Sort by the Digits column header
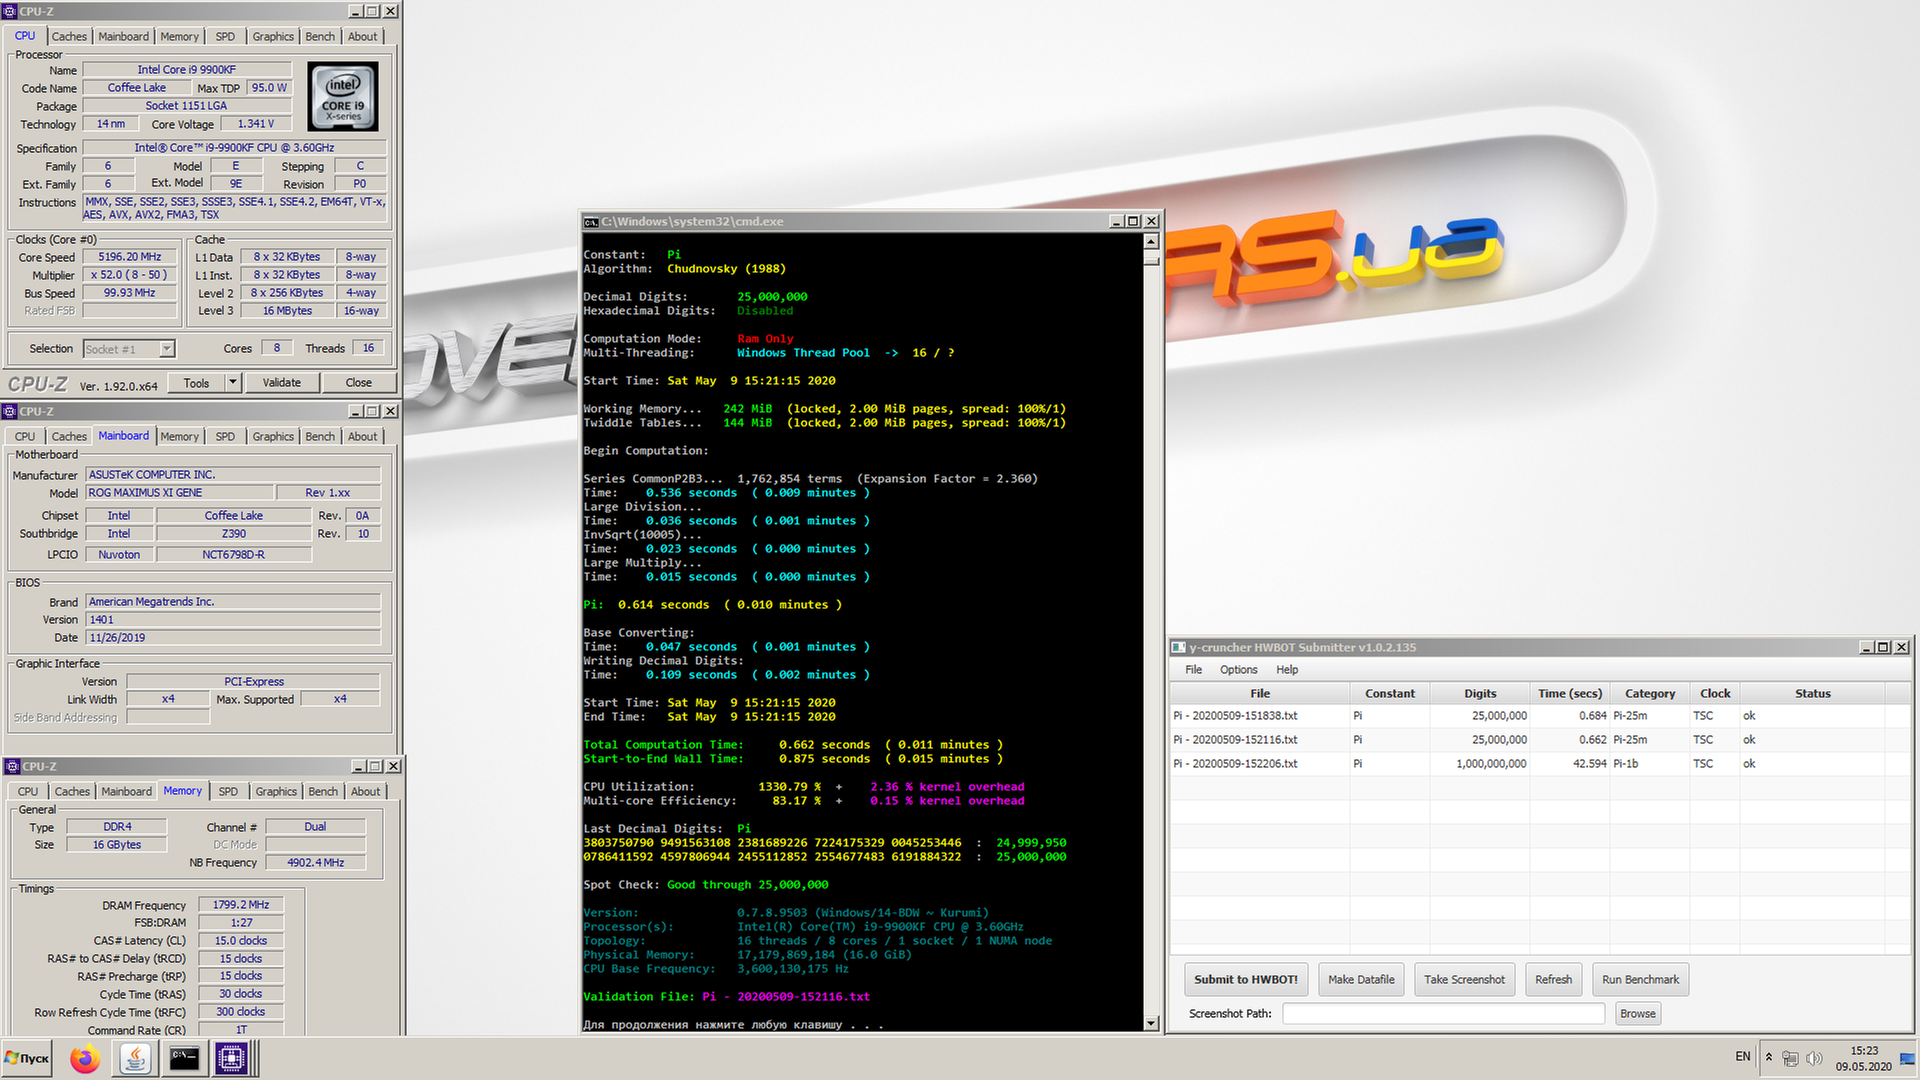Image resolution: width=1920 pixels, height=1080 pixels. (x=1480, y=693)
